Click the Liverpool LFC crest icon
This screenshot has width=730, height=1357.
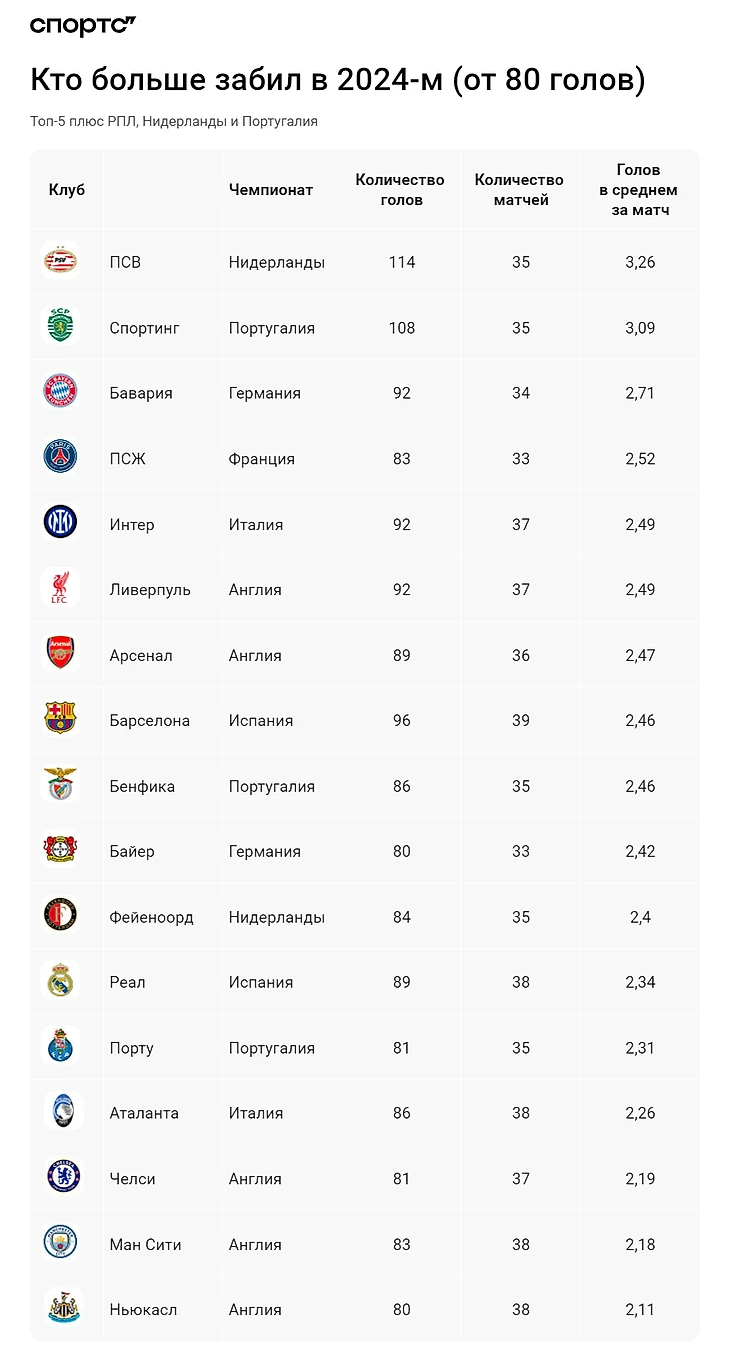pyautogui.click(x=60, y=588)
